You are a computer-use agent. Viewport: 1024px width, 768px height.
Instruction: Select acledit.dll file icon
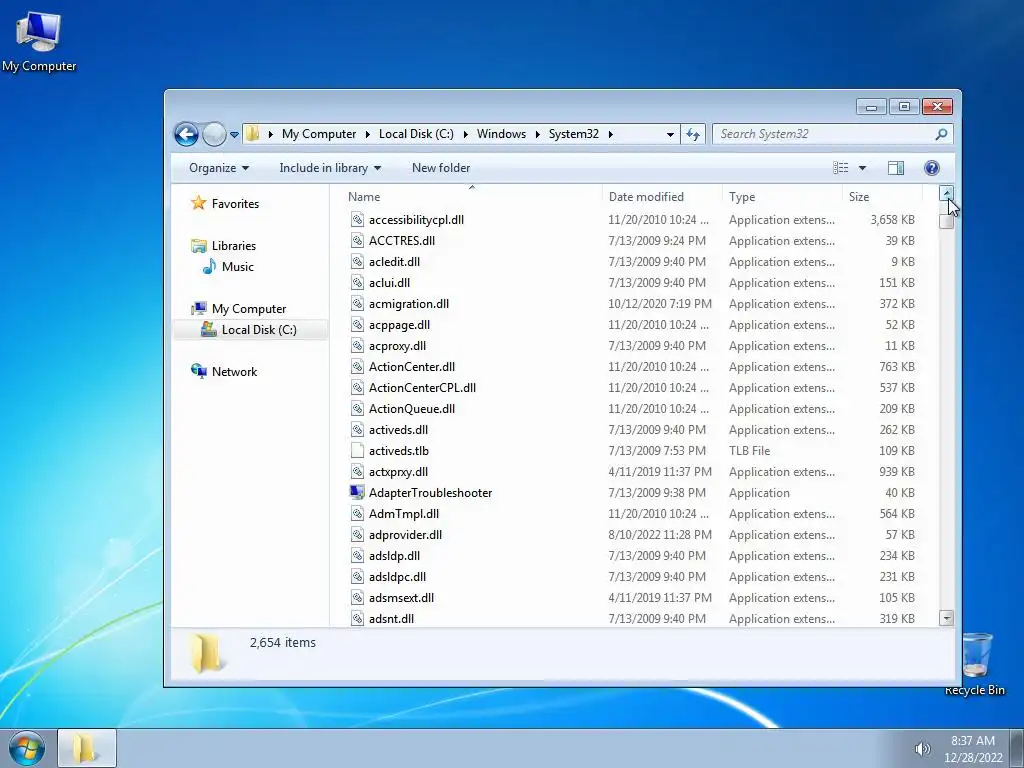pos(357,261)
